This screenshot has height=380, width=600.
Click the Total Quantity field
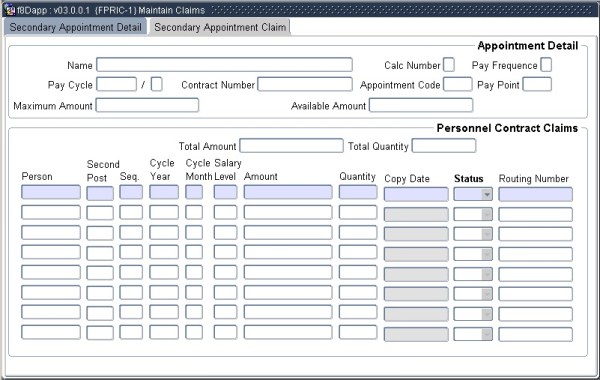(x=444, y=146)
